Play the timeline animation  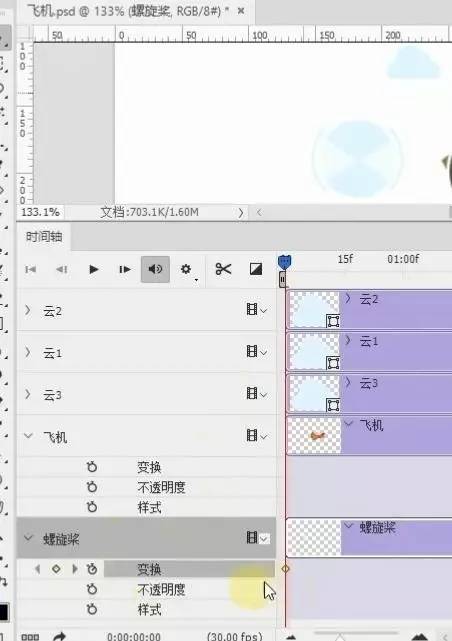[x=94, y=269]
